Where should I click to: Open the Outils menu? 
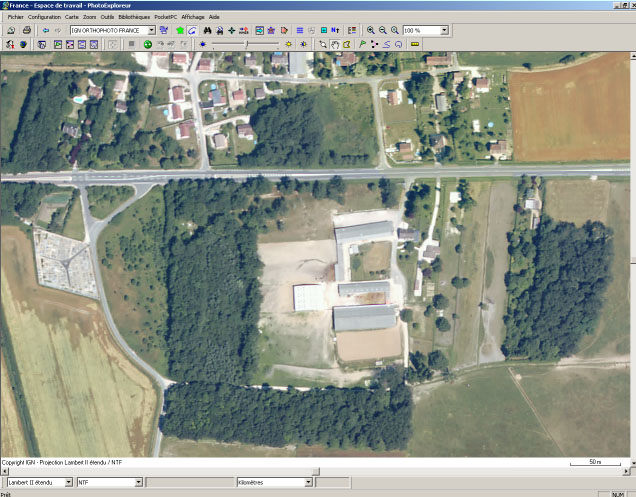[107, 17]
